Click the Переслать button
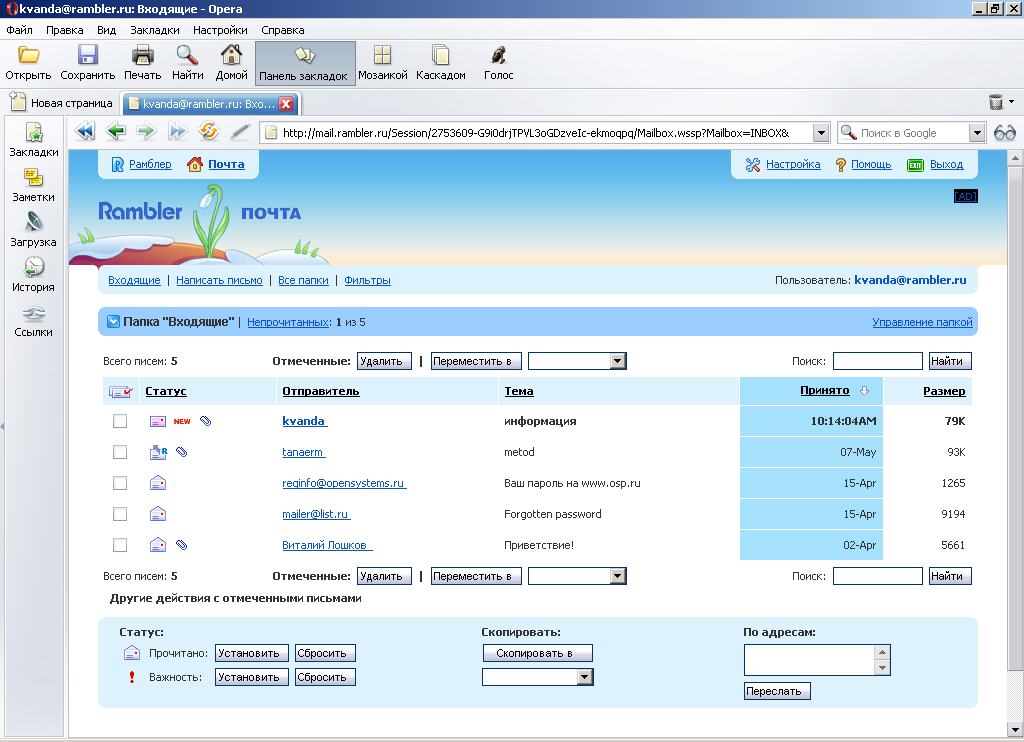 [x=777, y=691]
